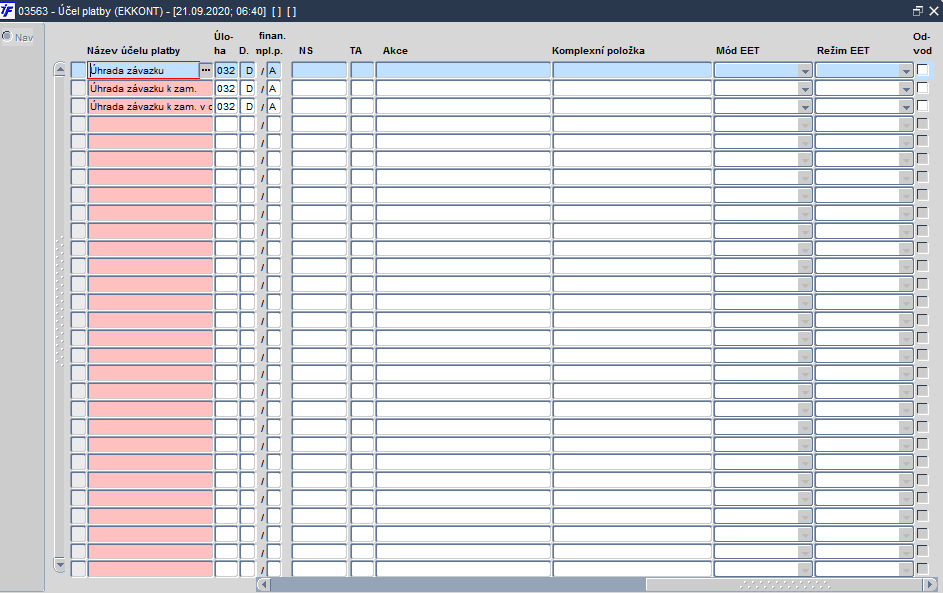943x593 pixels.
Task: Click the horizontal scrollbar thumb
Action: click(784, 584)
